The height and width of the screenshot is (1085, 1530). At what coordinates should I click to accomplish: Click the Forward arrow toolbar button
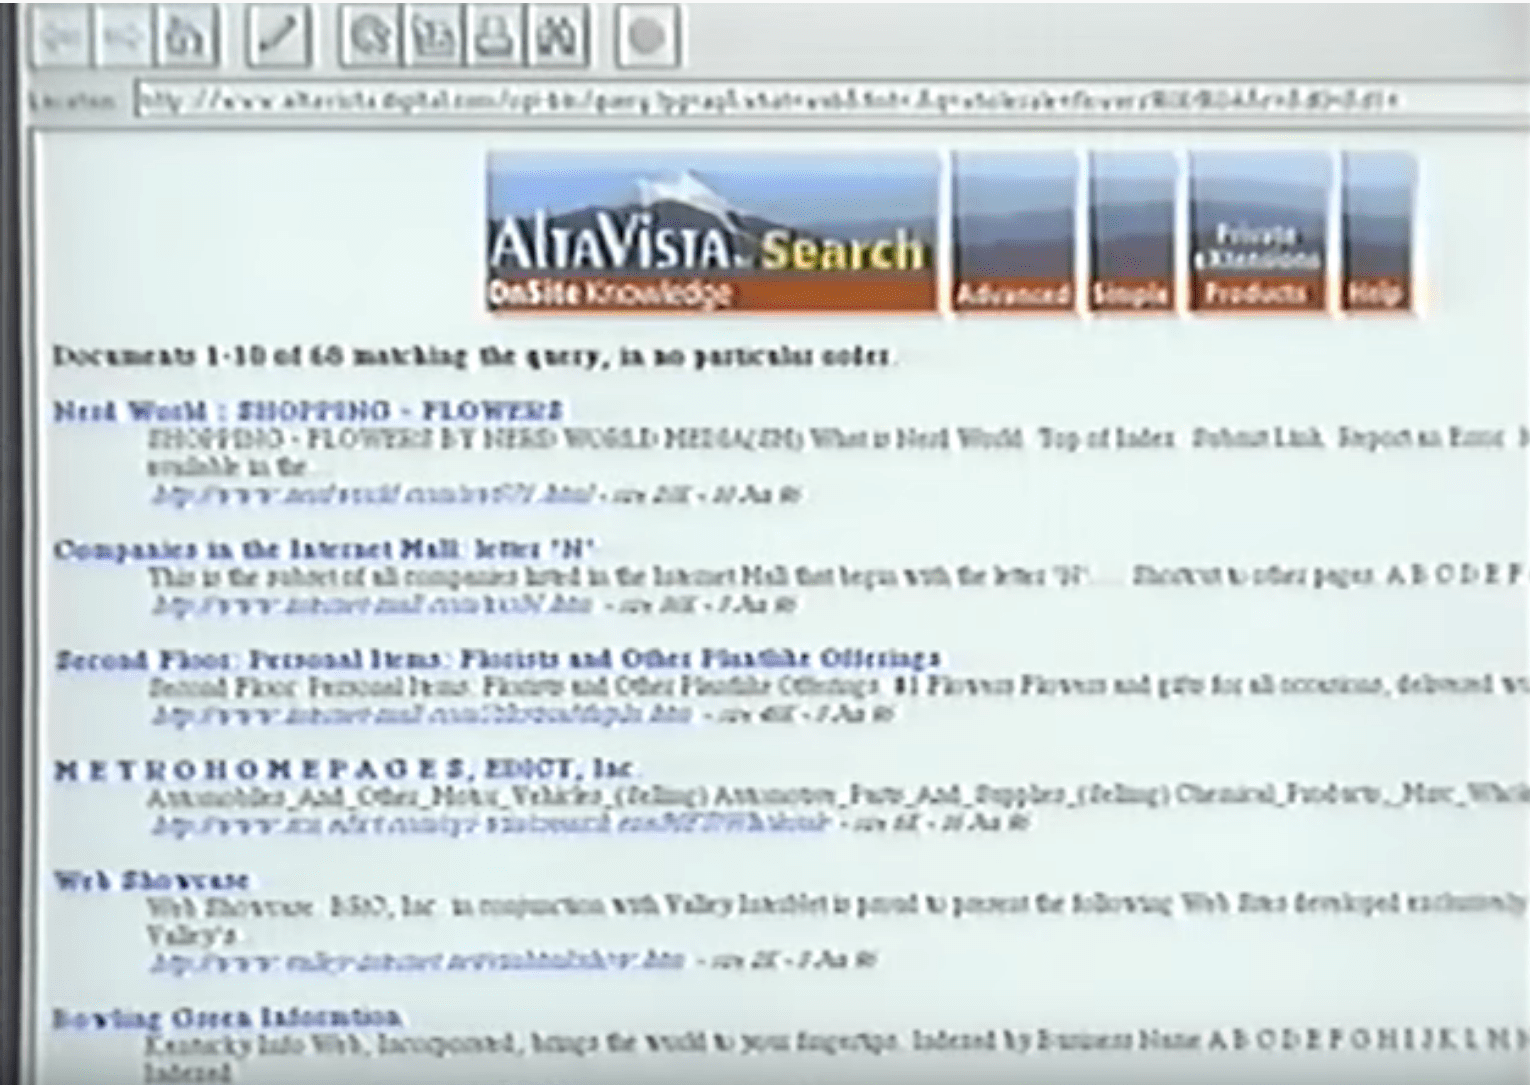[123, 38]
